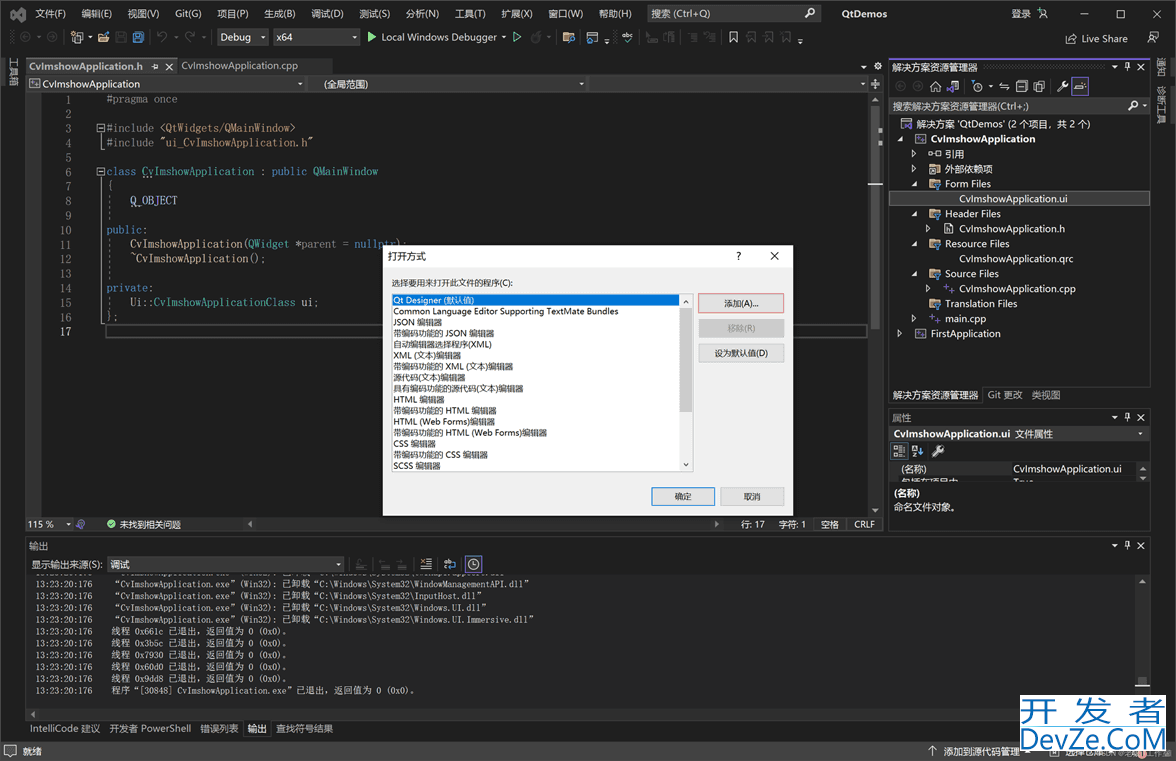This screenshot has height=761, width=1176.
Task: Expand the FirstApplication project node
Action: (899, 334)
